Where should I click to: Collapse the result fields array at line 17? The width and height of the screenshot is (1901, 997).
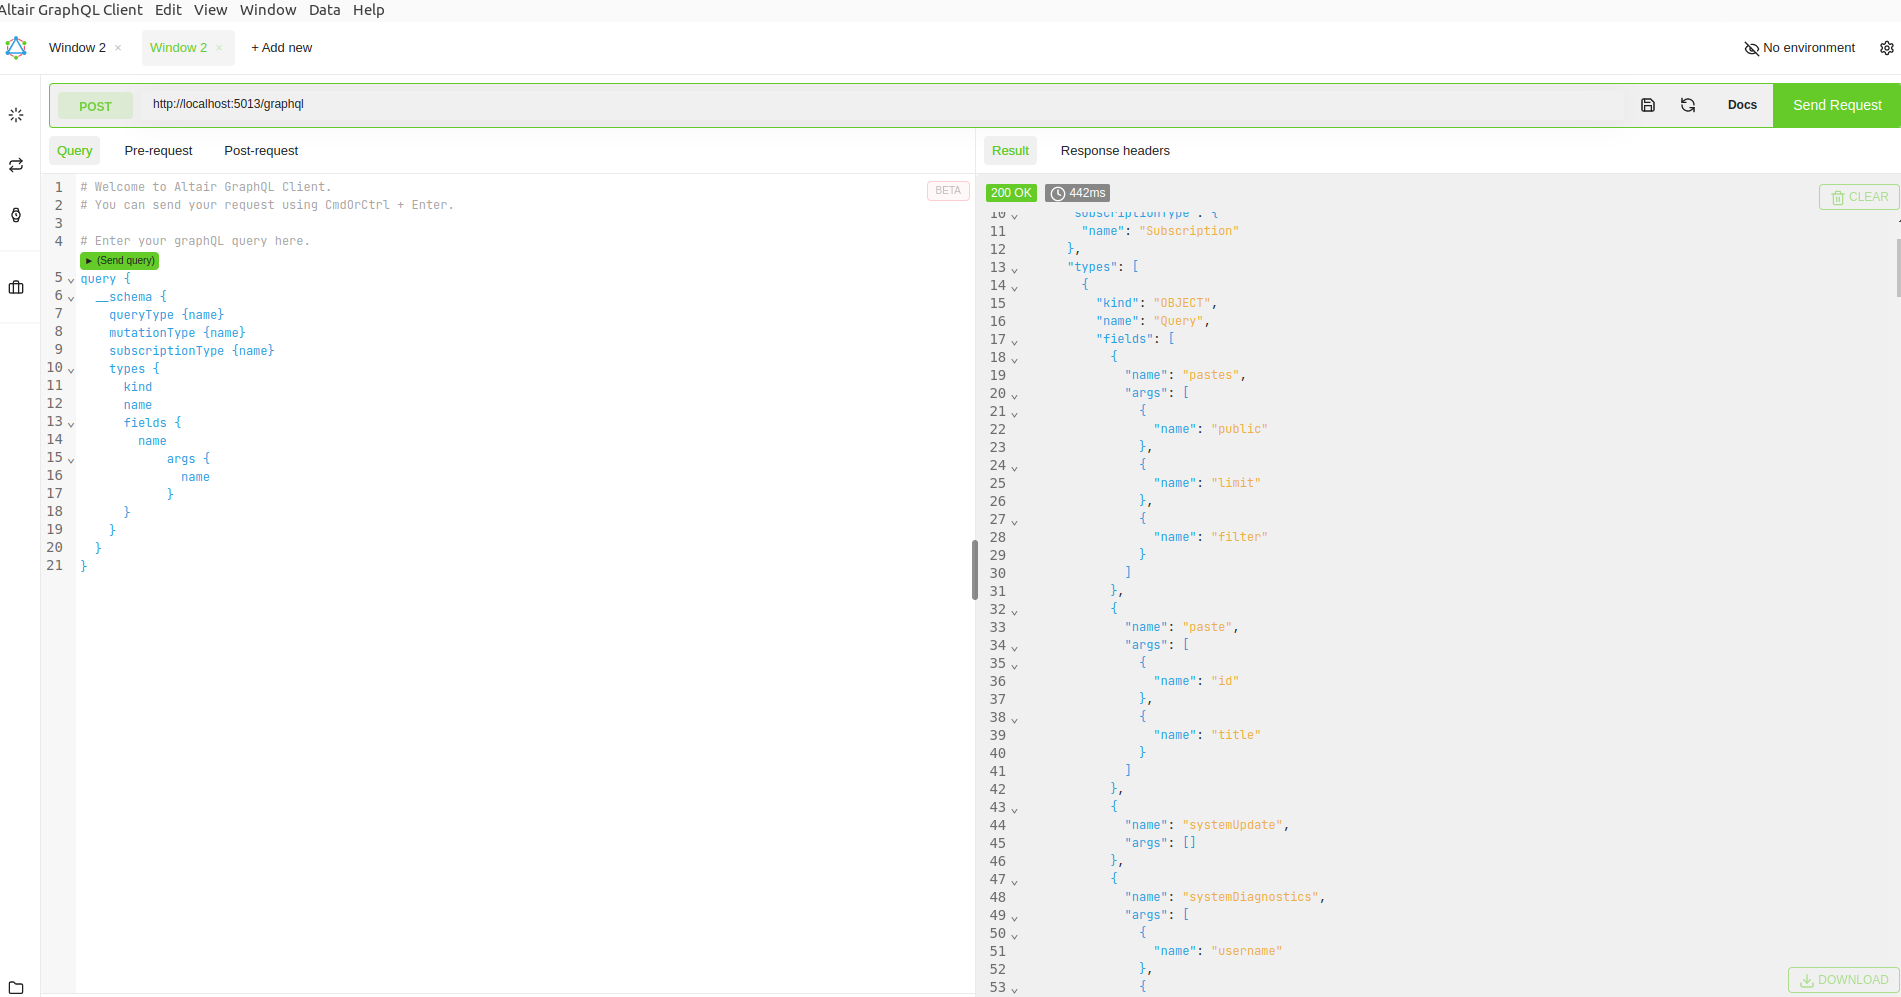(1014, 341)
